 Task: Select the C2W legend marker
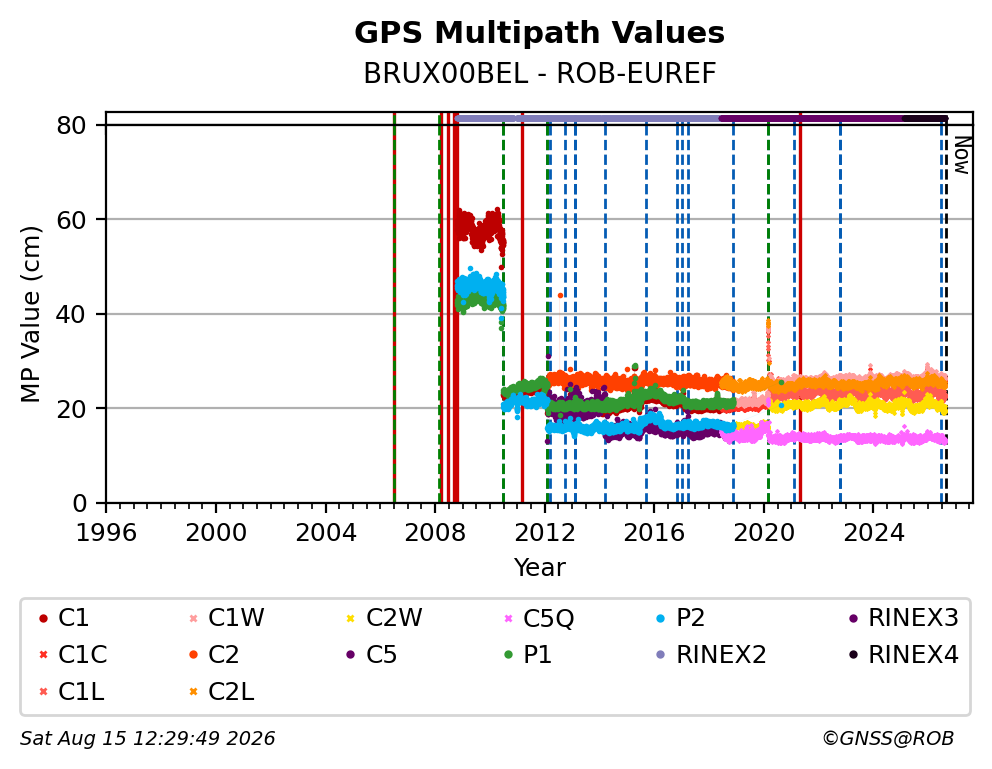[x=350, y=618]
